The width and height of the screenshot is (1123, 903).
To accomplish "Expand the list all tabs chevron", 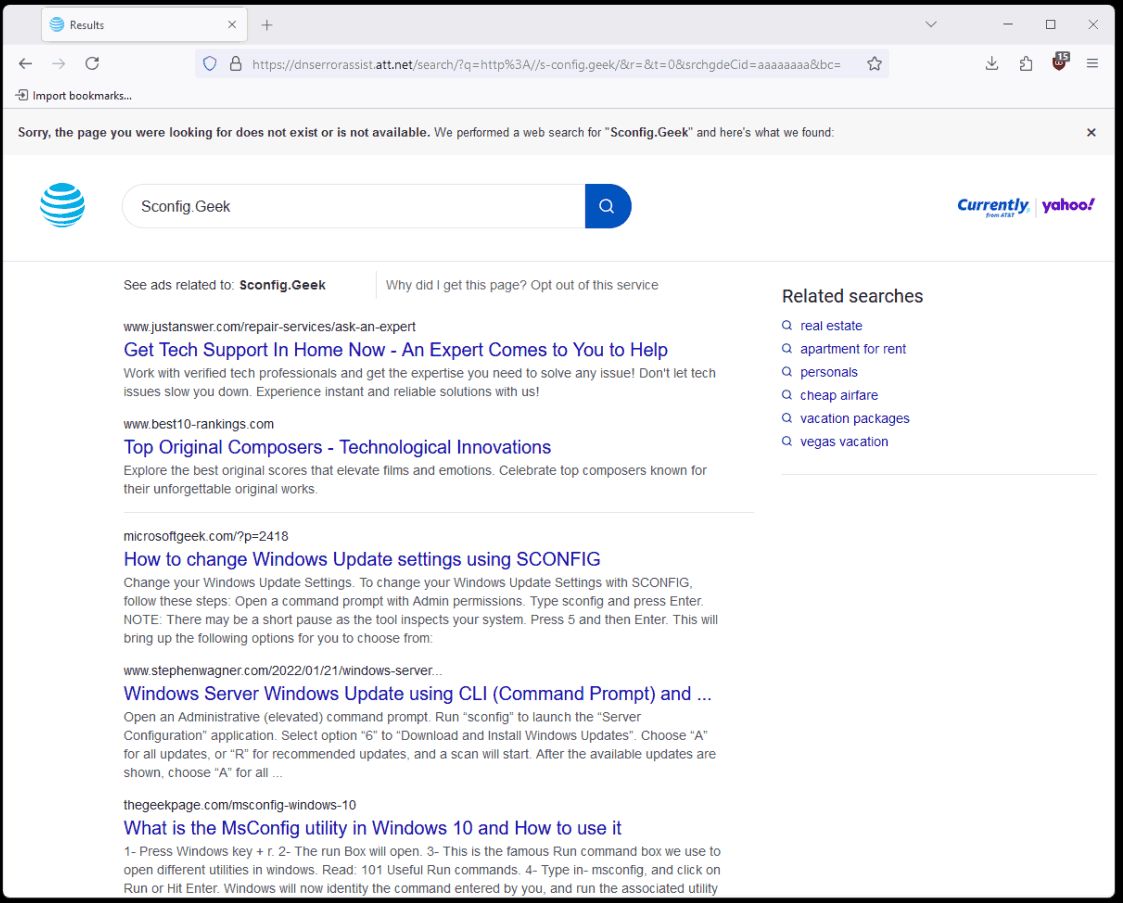I will tap(930, 24).
